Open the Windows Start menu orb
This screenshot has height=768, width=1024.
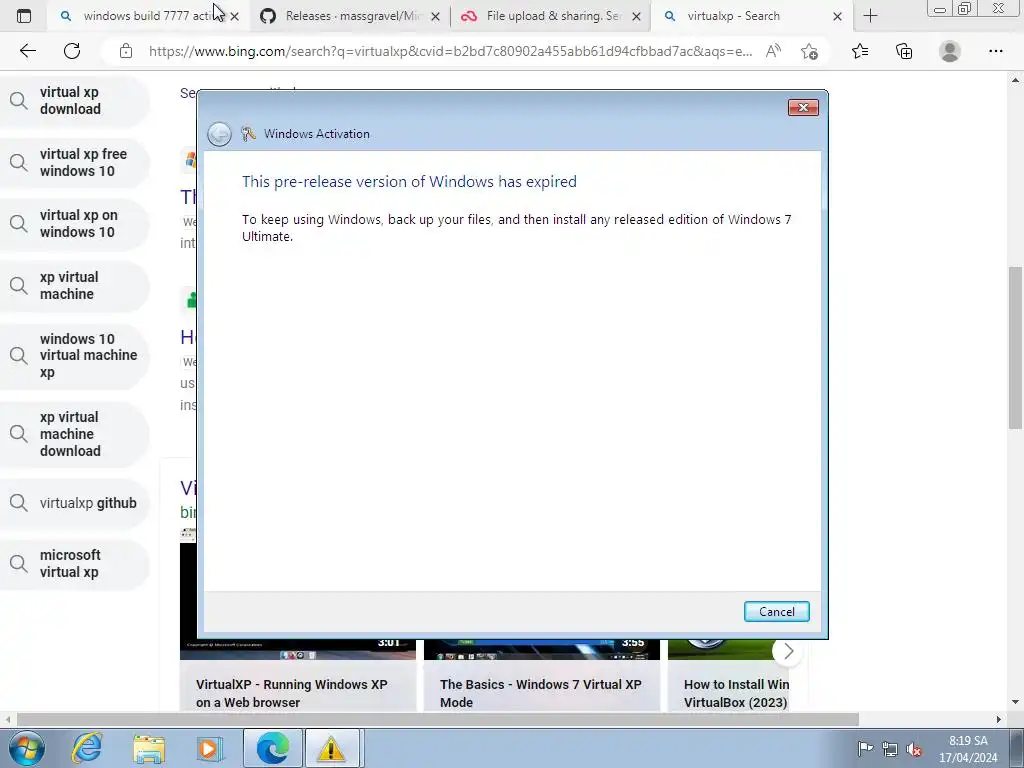click(27, 748)
